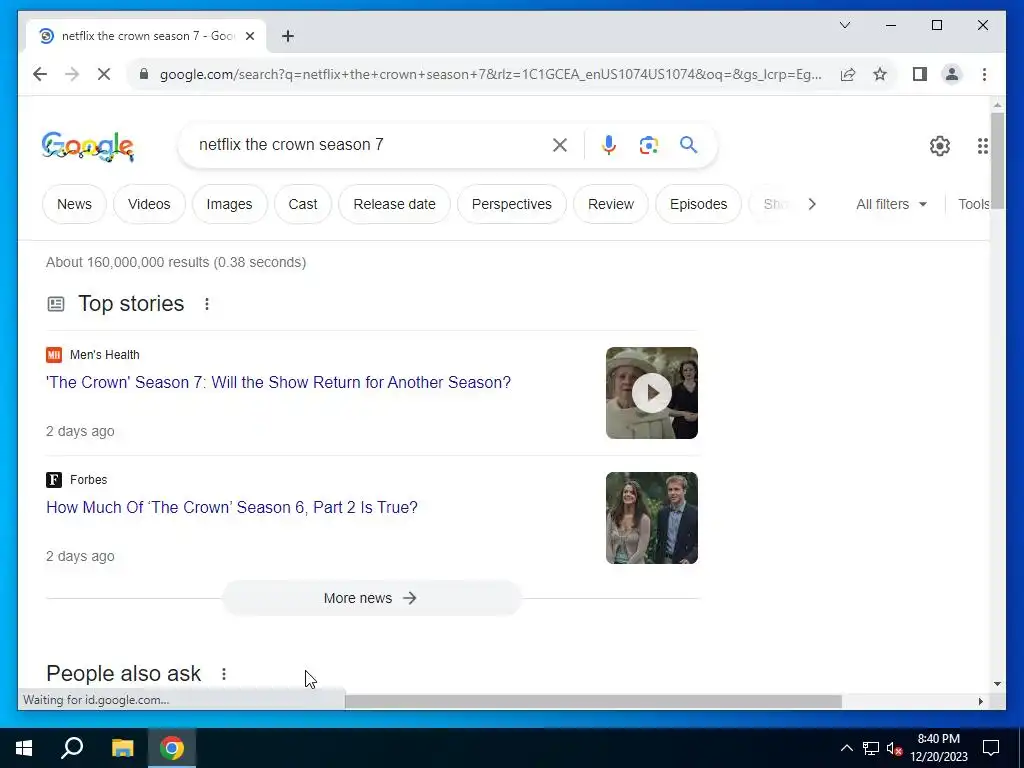
Task: Click the More news button
Action: click(372, 598)
